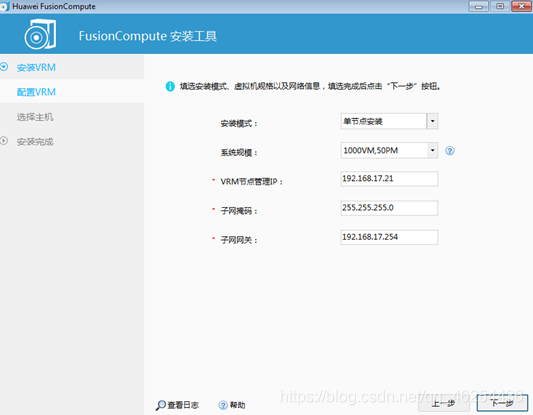Collapse the 安装VRM step circle icon

coord(4,67)
